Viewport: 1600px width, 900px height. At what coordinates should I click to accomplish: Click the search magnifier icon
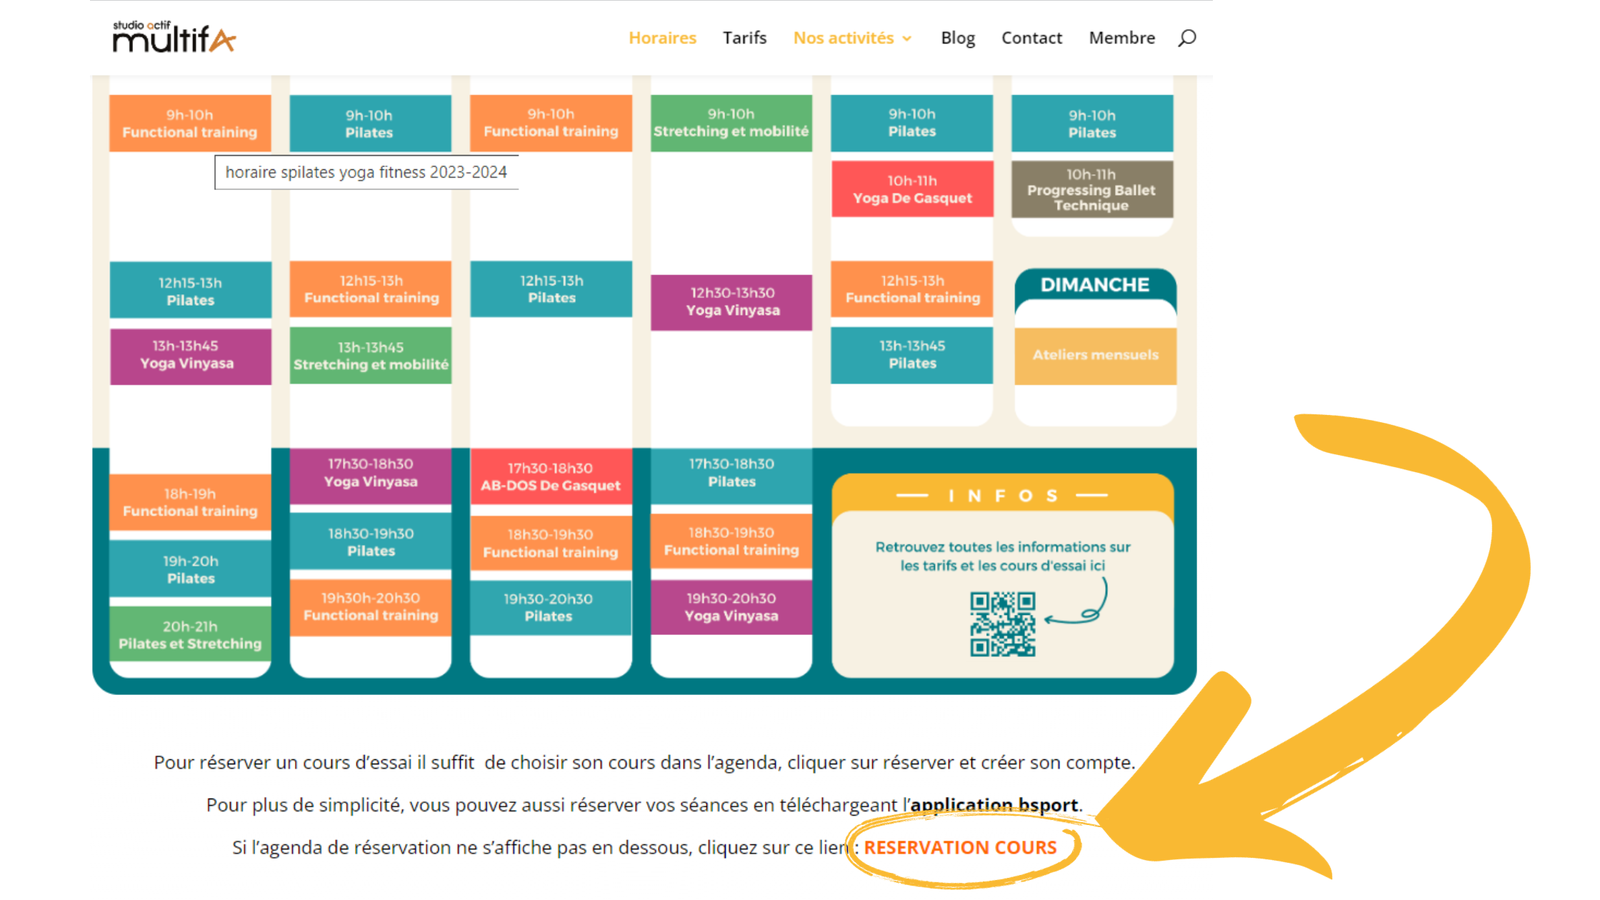tap(1187, 38)
